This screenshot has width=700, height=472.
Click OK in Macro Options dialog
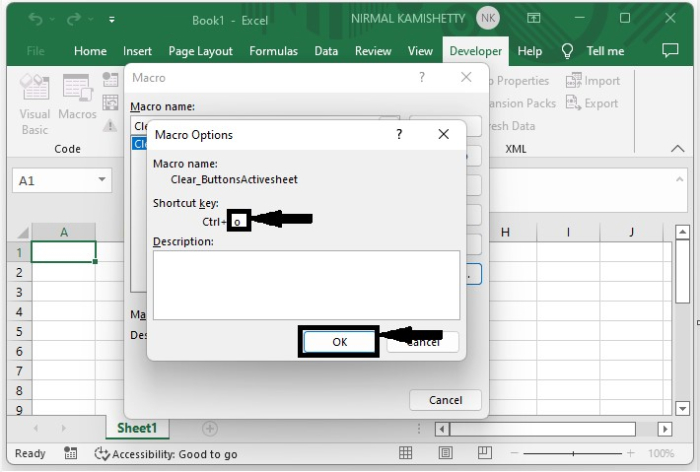339,342
